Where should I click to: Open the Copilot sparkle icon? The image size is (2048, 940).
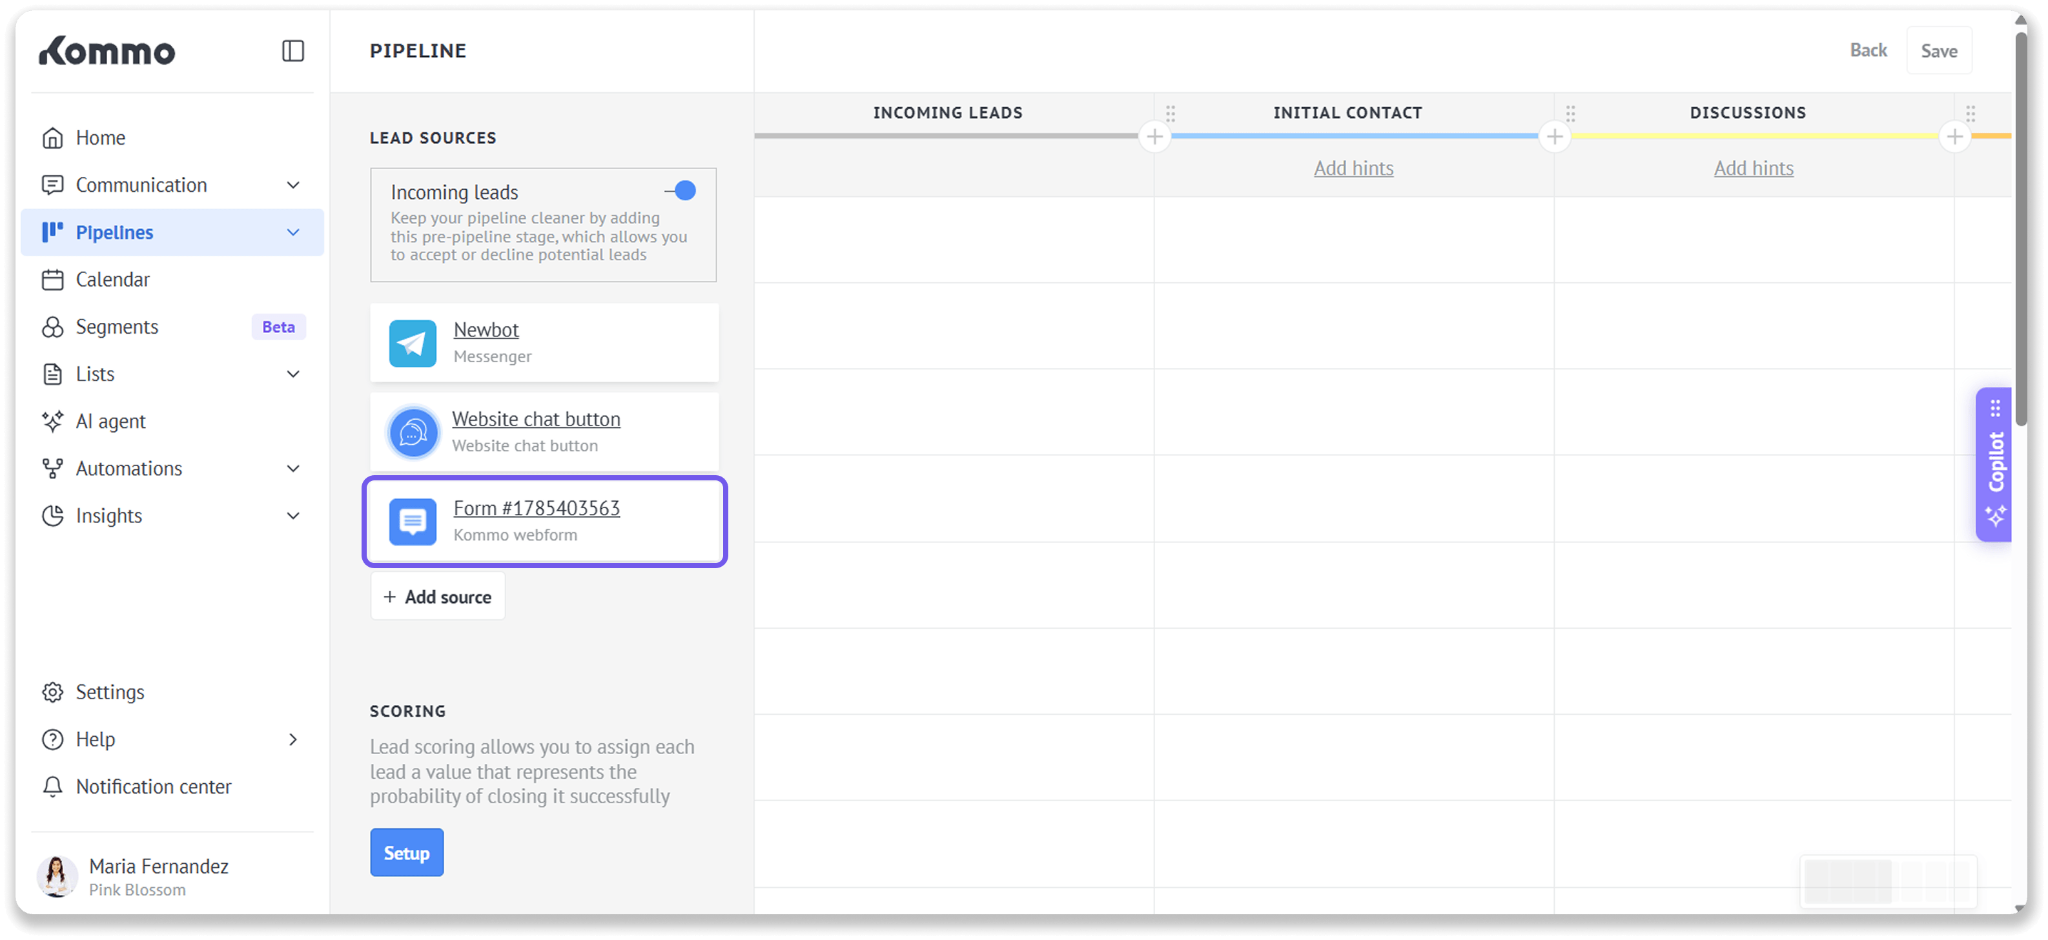click(1995, 516)
